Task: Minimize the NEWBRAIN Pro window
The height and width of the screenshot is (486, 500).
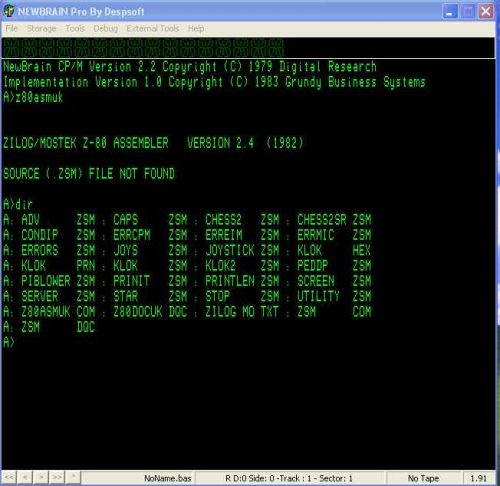Action: click(x=450, y=12)
